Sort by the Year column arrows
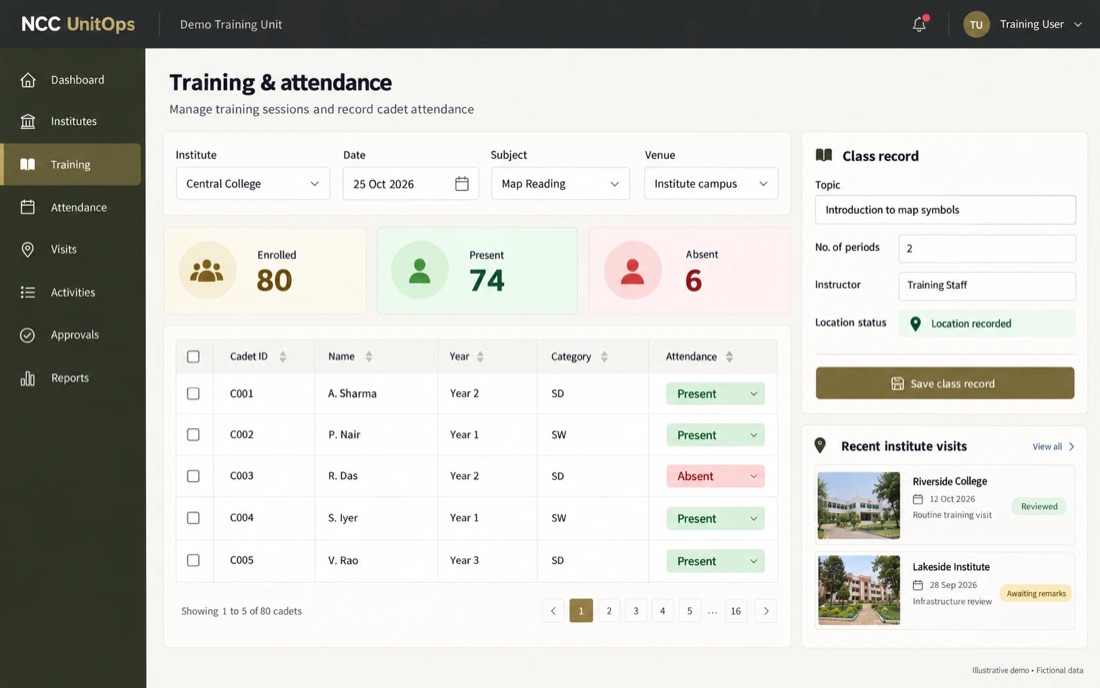Viewport: 1100px width, 688px height. click(480, 356)
